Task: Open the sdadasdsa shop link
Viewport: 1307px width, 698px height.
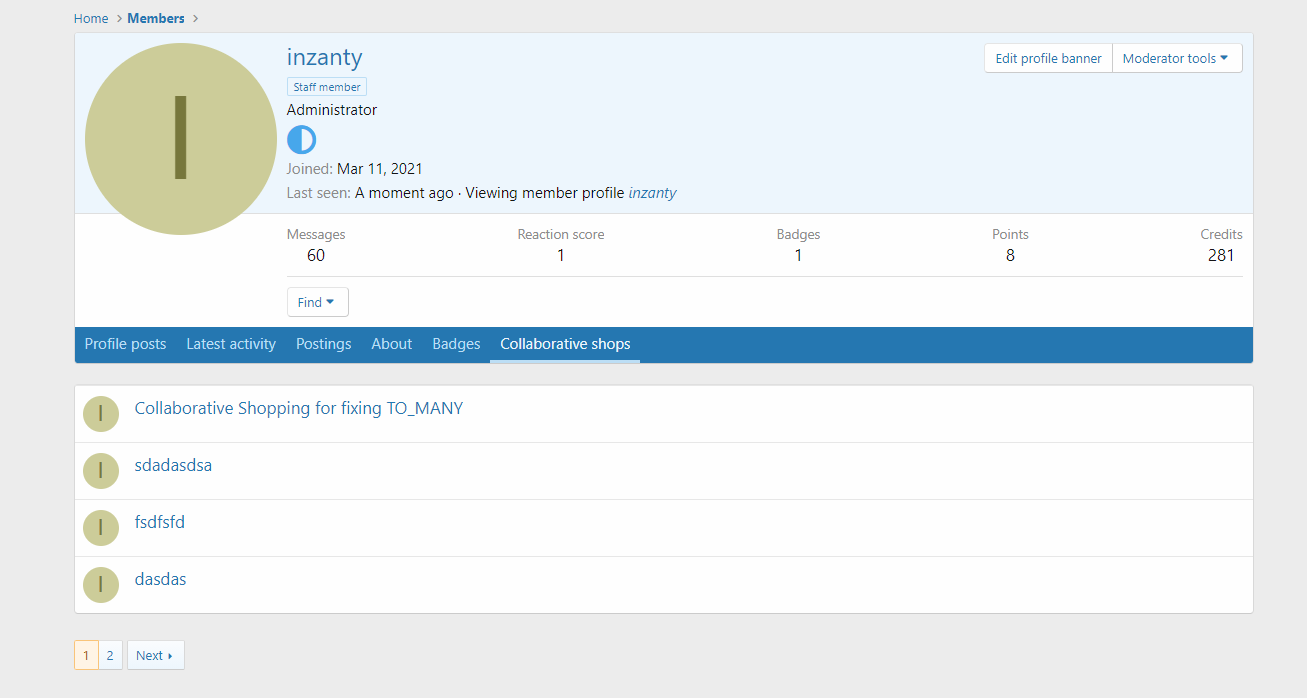Action: (x=173, y=465)
